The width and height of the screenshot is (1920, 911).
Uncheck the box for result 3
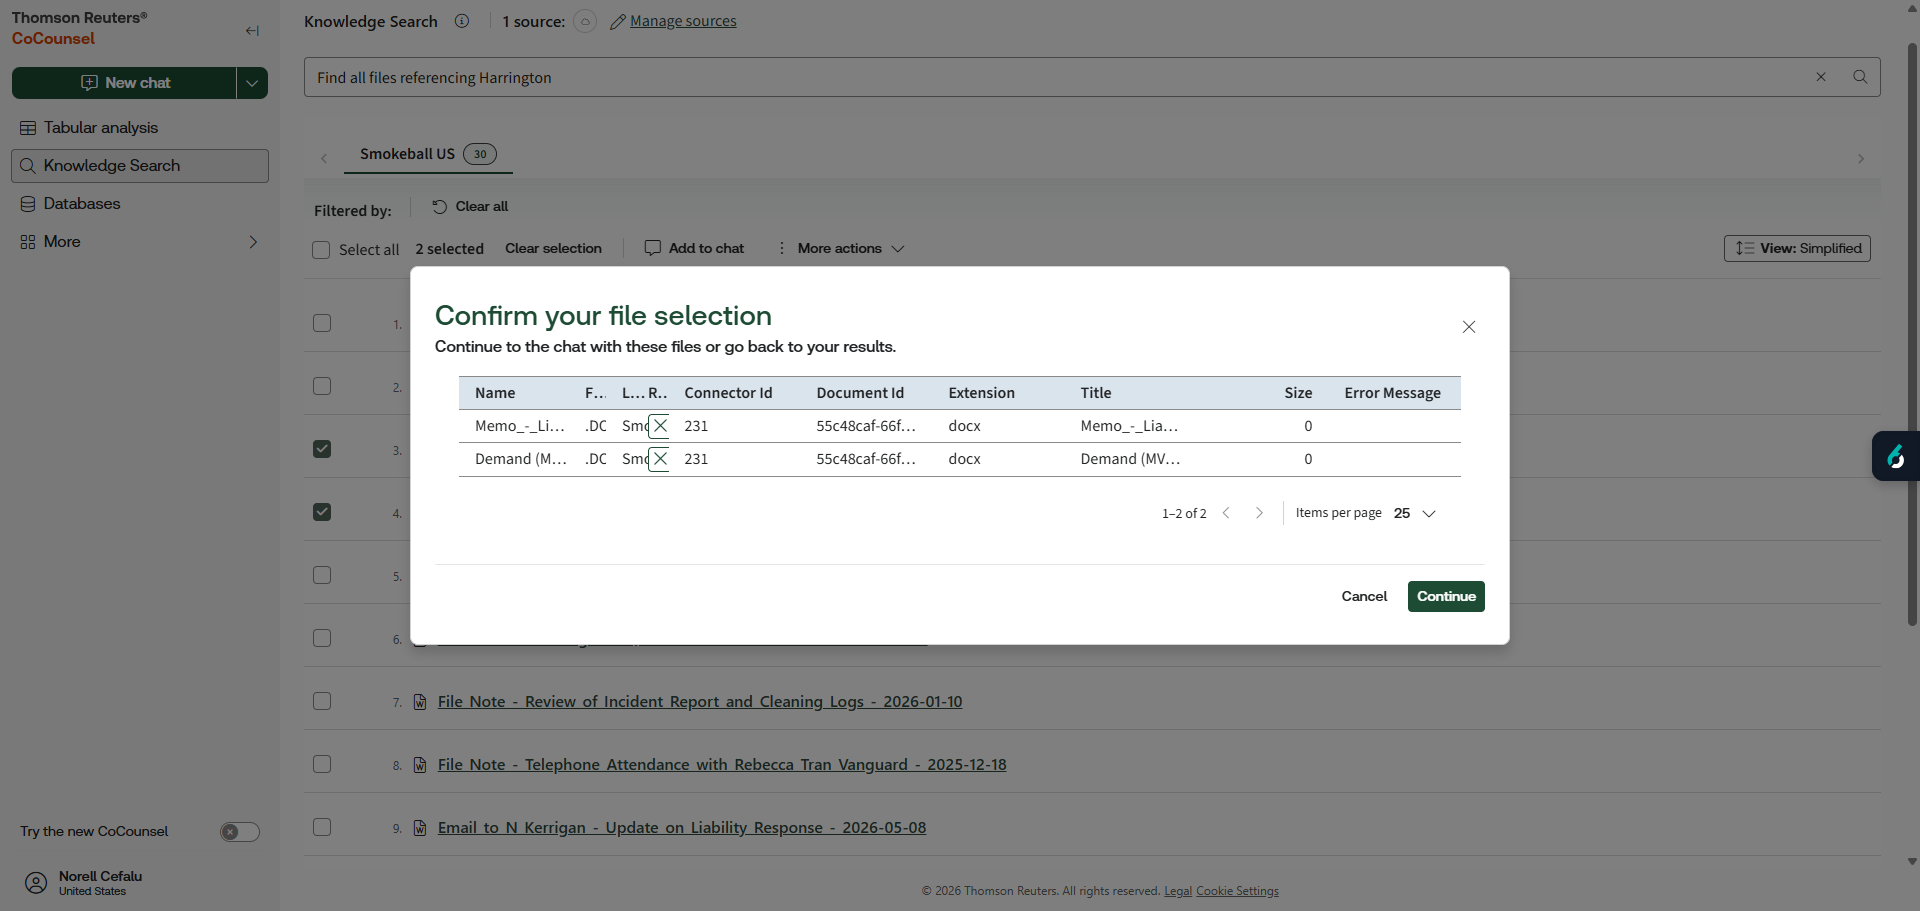coord(322,449)
